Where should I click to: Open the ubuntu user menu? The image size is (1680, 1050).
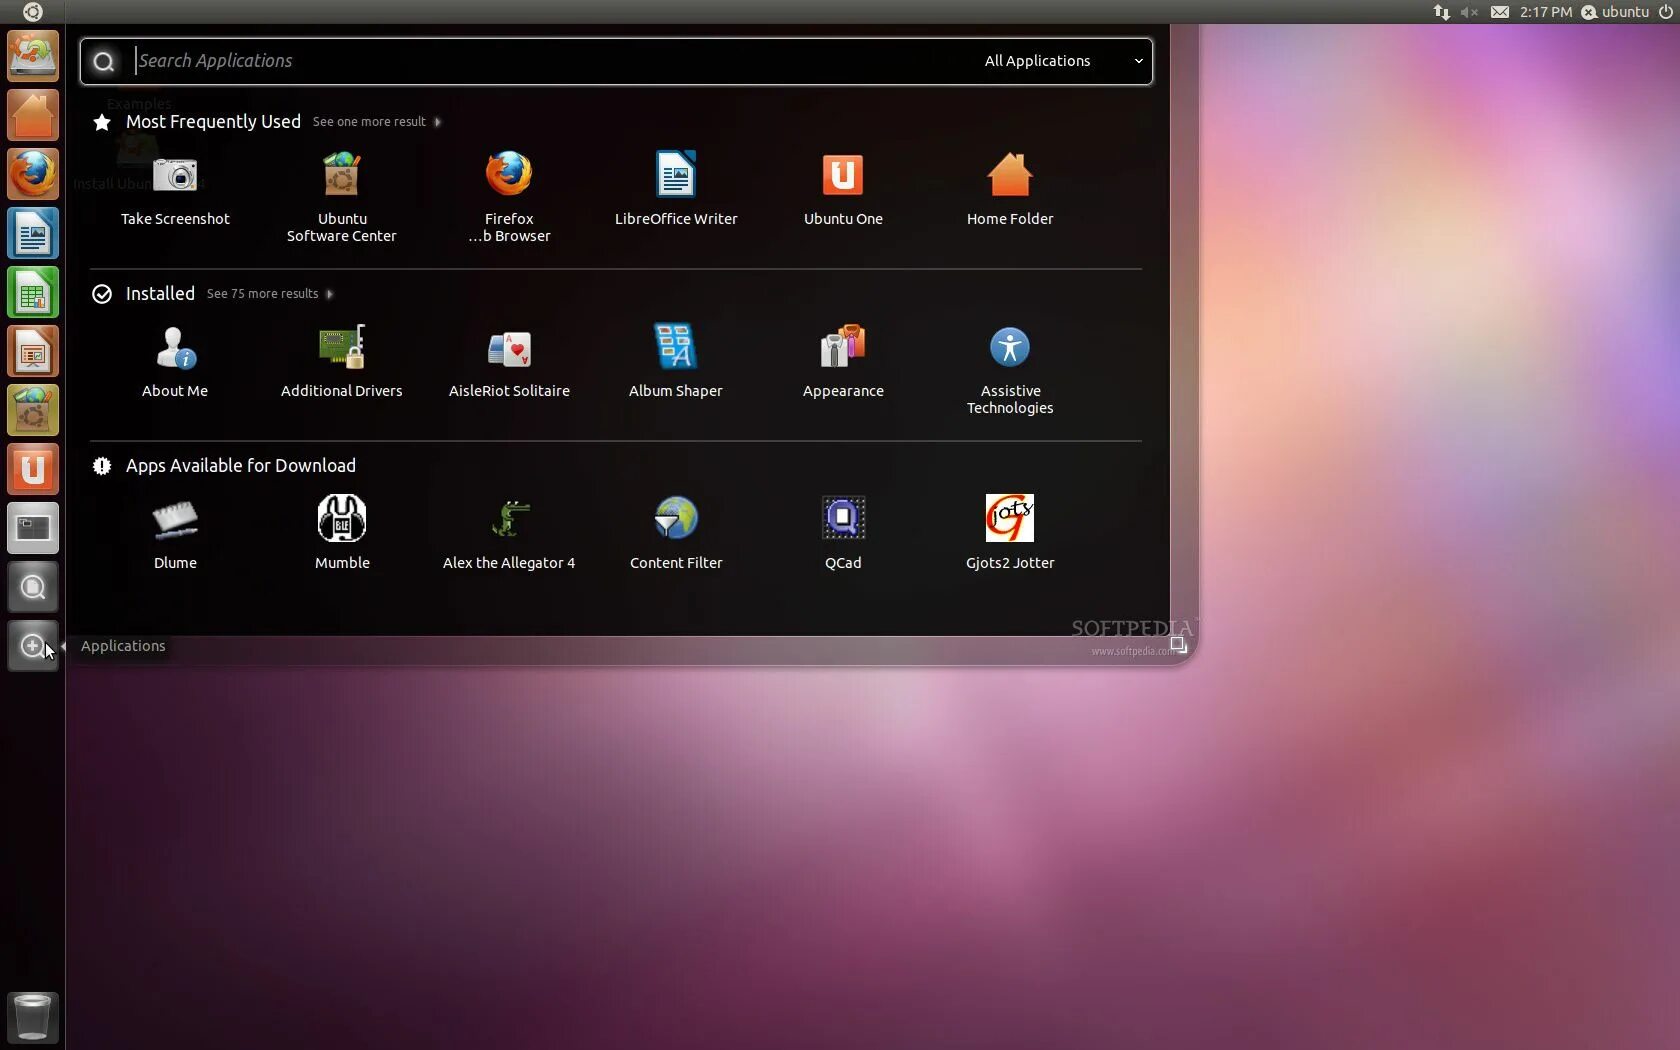pyautogui.click(x=1615, y=12)
